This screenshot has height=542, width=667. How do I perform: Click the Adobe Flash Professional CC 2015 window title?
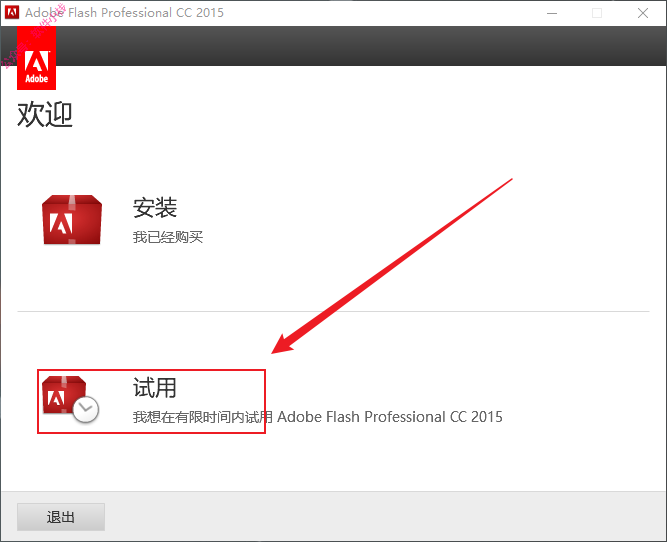tap(124, 13)
